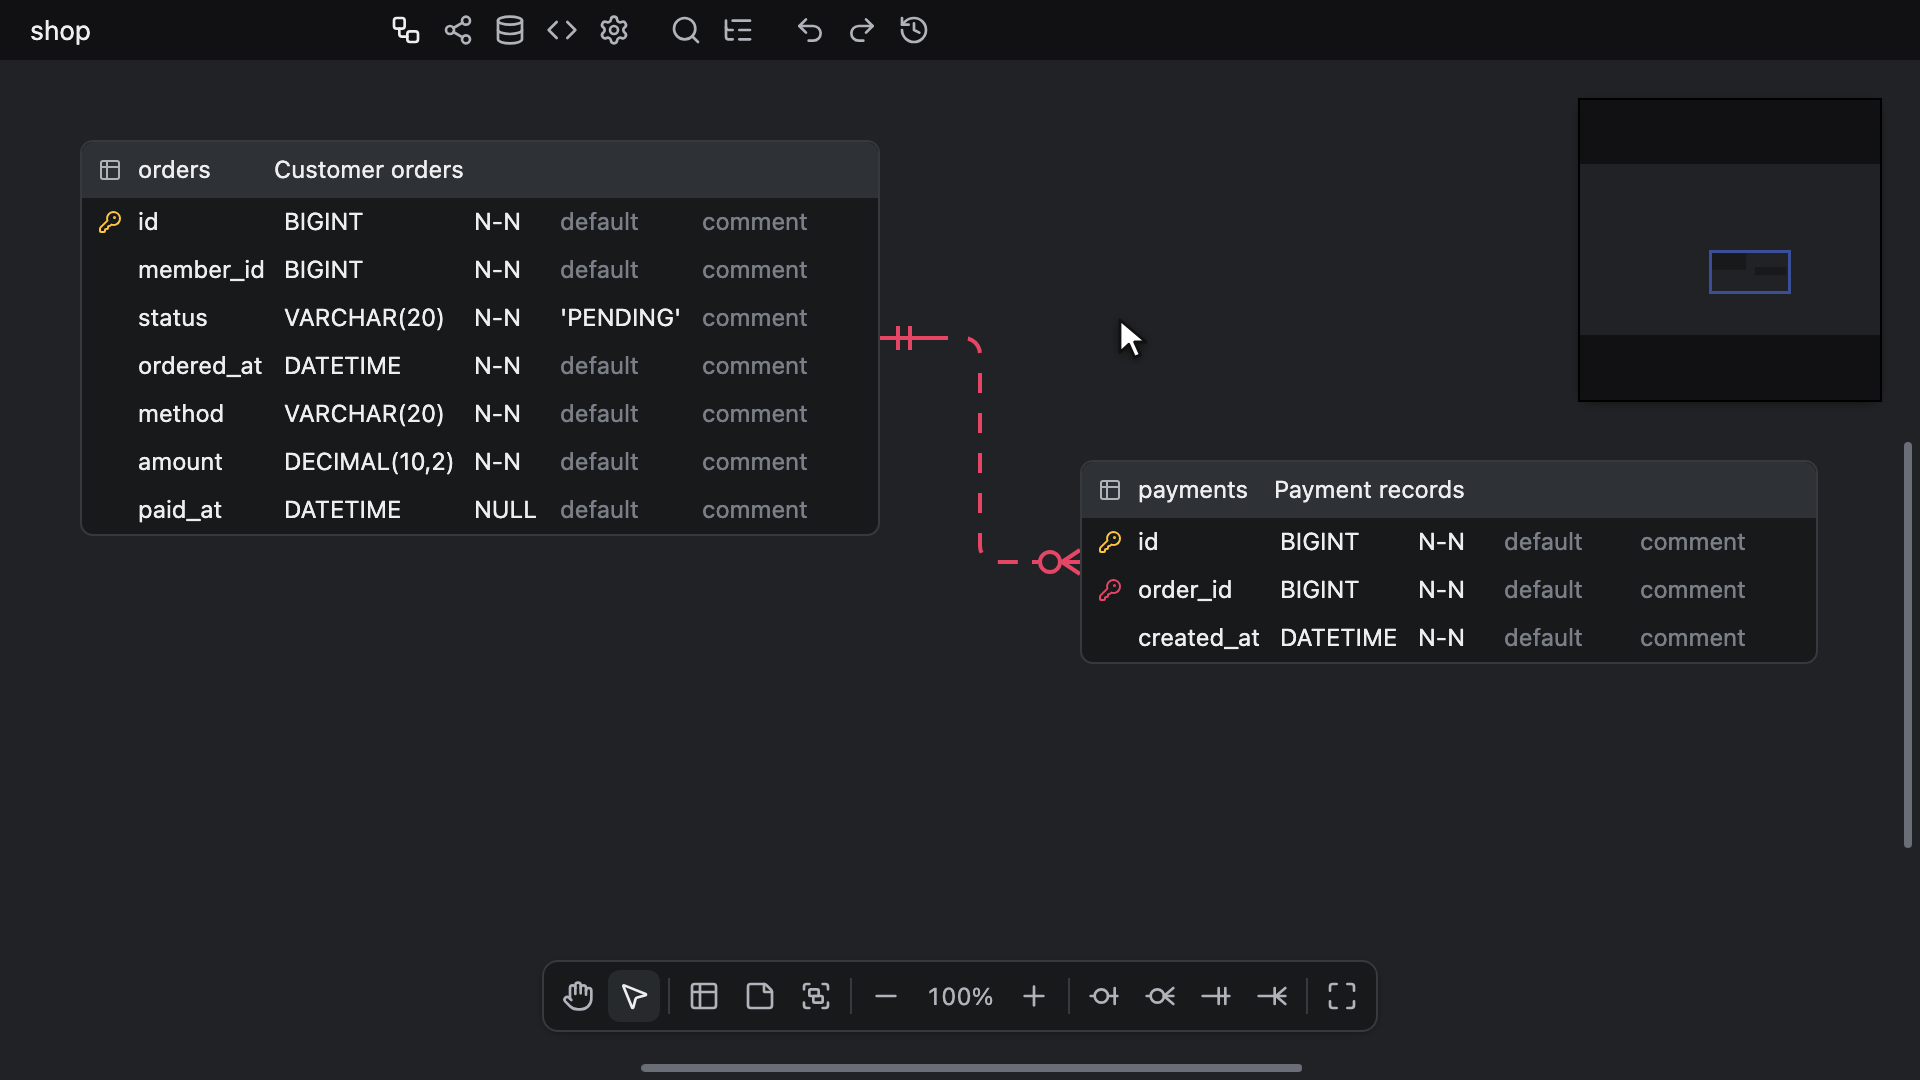Zoom in with the plus button

pos(1034,996)
